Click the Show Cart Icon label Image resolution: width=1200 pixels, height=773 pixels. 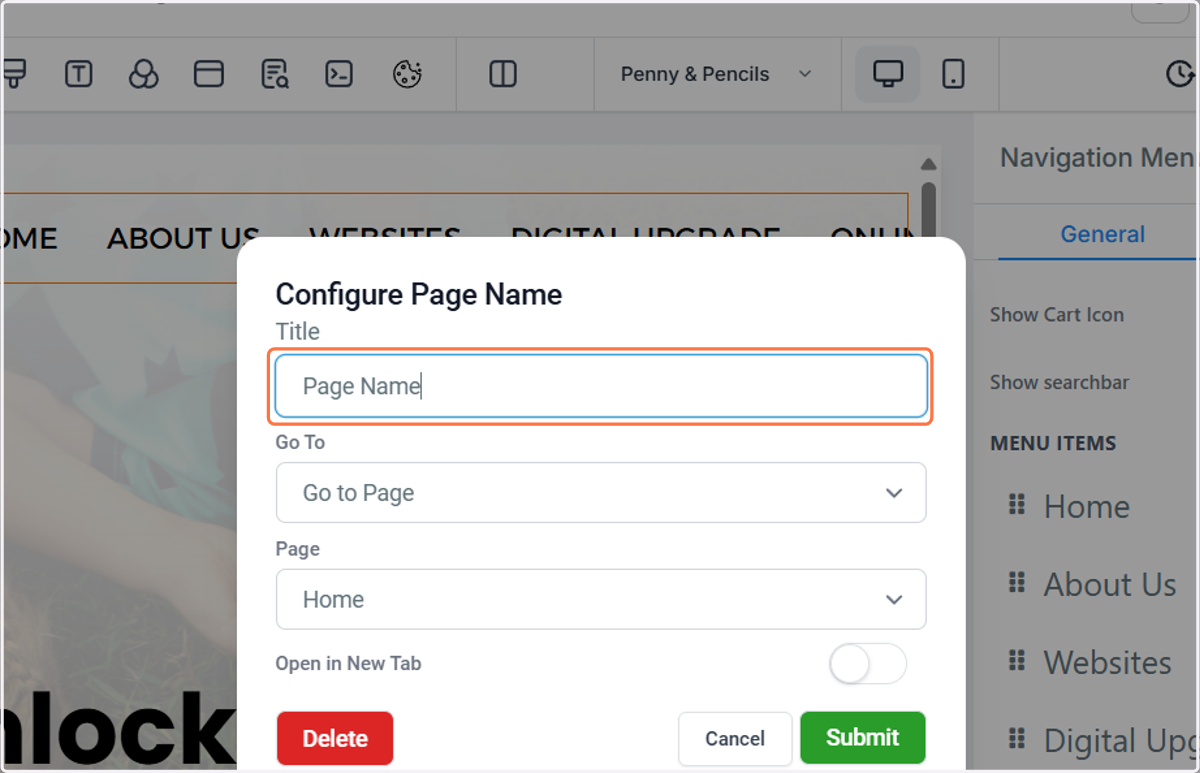1057,314
